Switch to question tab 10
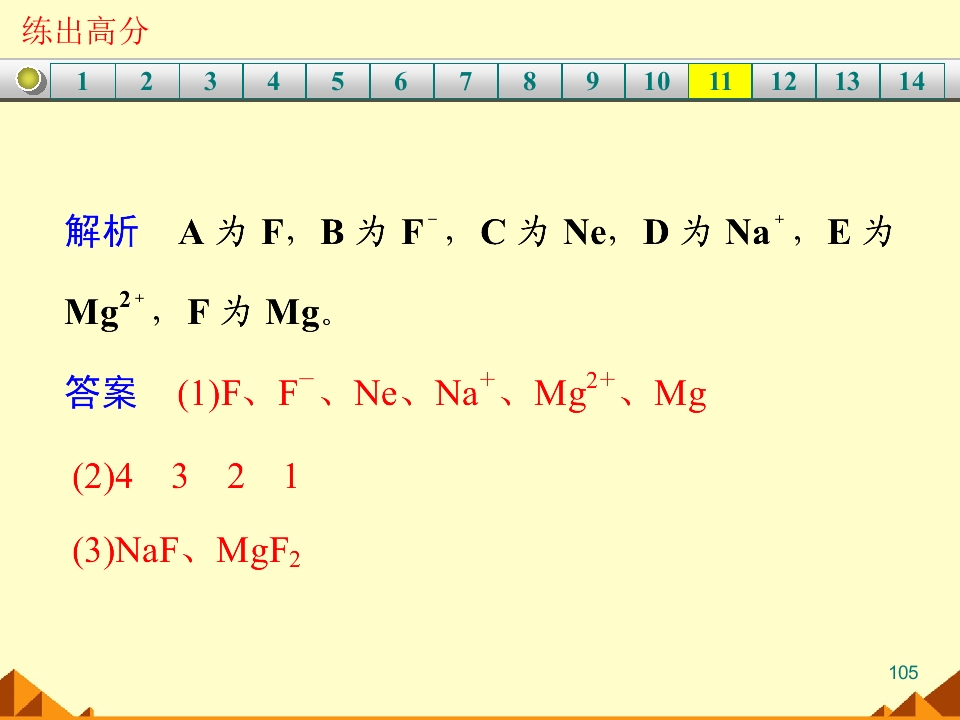This screenshot has width=960, height=720. click(657, 81)
